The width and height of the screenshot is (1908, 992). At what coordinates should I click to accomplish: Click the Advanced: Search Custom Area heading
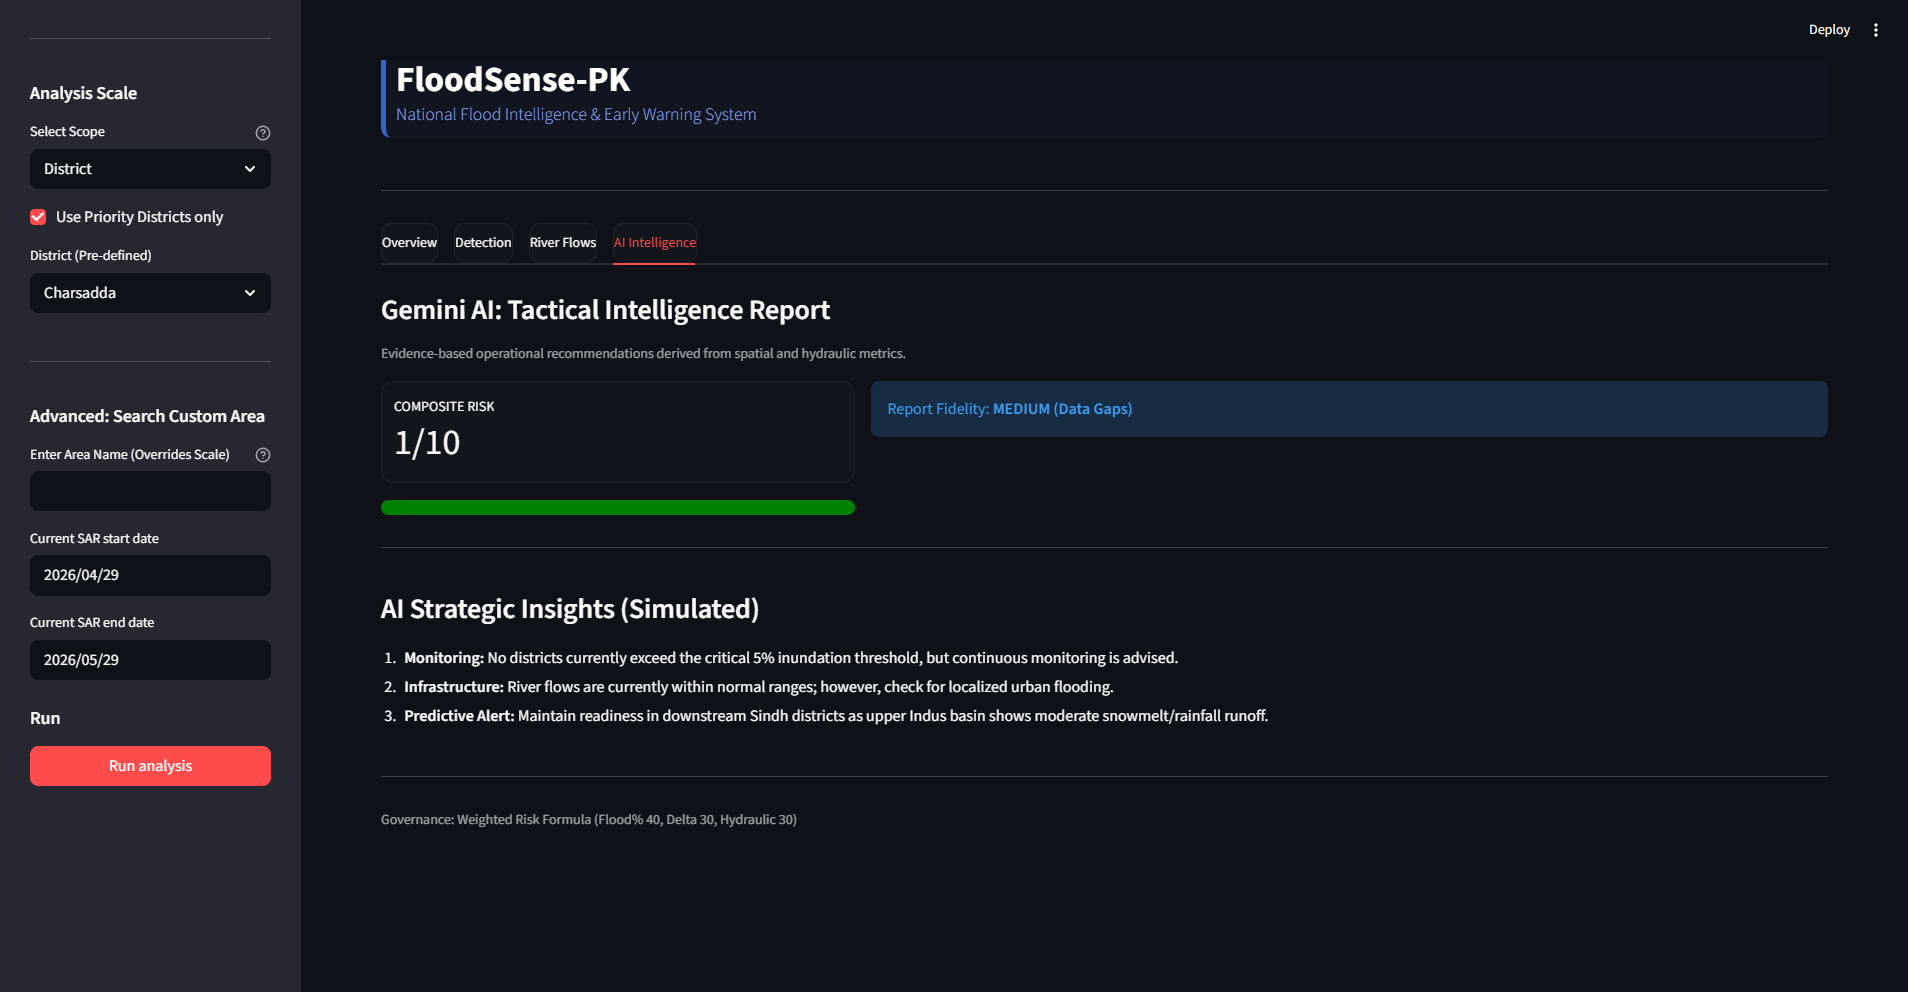click(147, 416)
